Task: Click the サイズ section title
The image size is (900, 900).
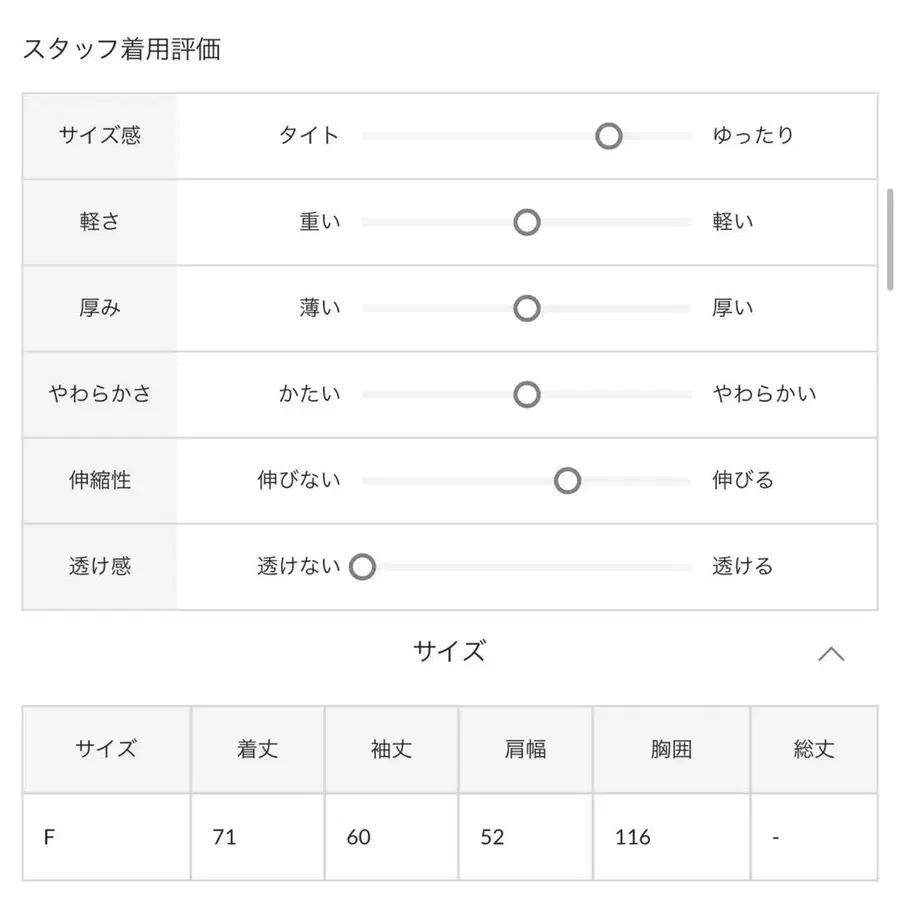Action: 450,652
